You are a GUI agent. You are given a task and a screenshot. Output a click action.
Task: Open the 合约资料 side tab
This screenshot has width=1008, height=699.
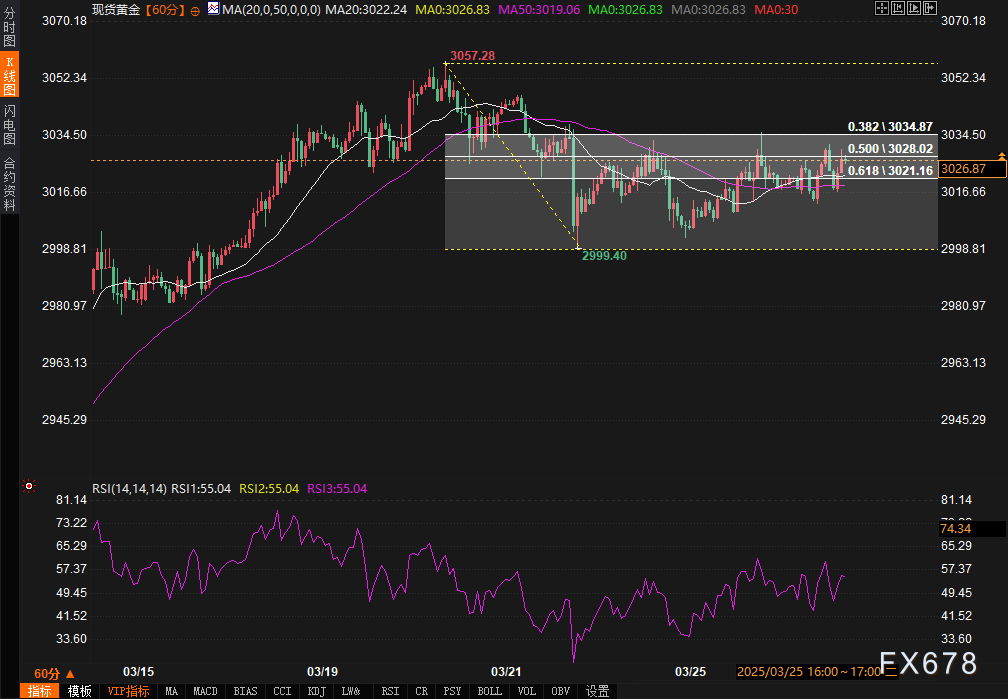tap(9, 183)
